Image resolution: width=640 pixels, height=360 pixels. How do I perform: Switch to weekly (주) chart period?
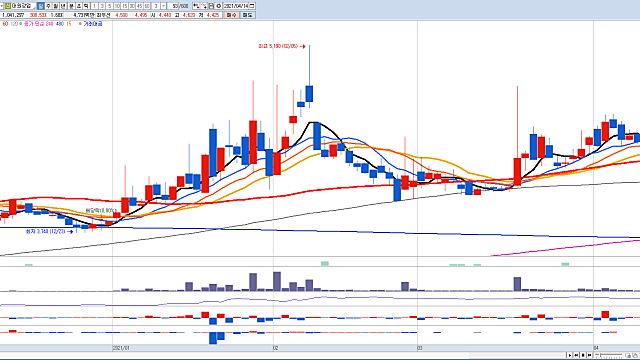coord(48,6)
